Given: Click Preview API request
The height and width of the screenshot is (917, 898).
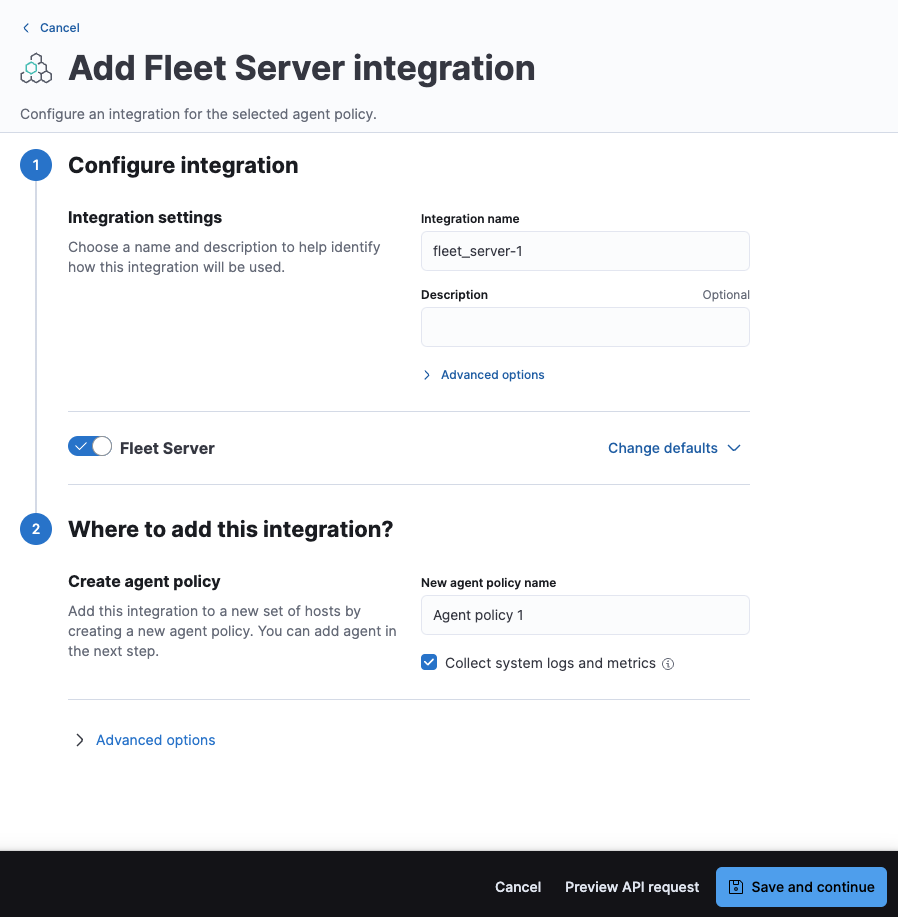Looking at the screenshot, I should coord(632,887).
